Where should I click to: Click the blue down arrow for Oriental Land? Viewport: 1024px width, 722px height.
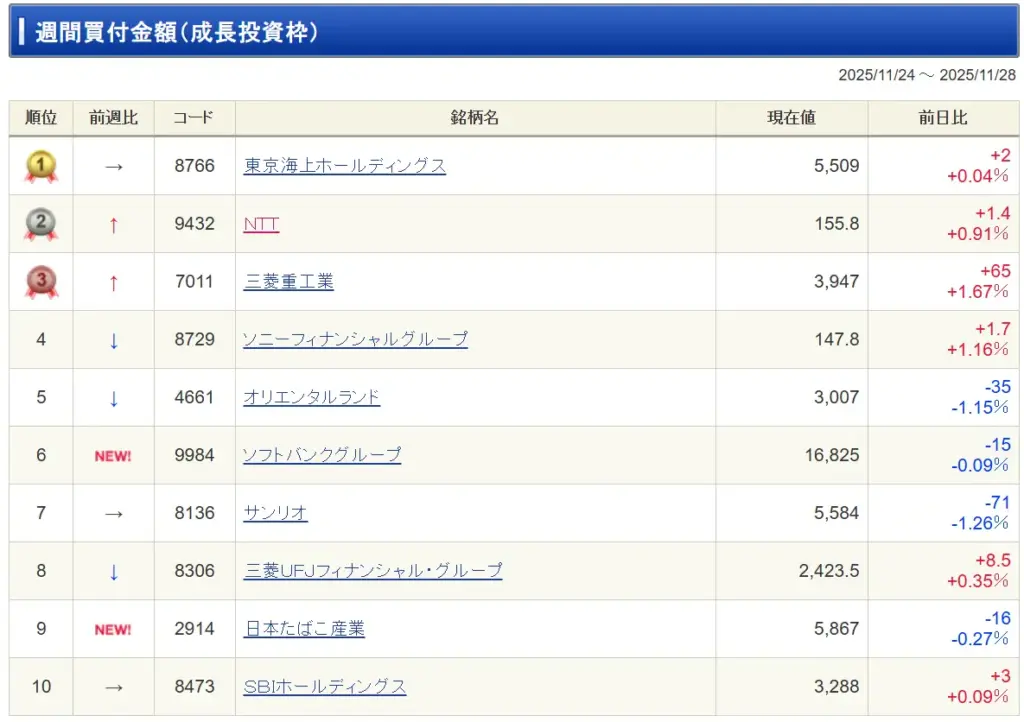(113, 398)
